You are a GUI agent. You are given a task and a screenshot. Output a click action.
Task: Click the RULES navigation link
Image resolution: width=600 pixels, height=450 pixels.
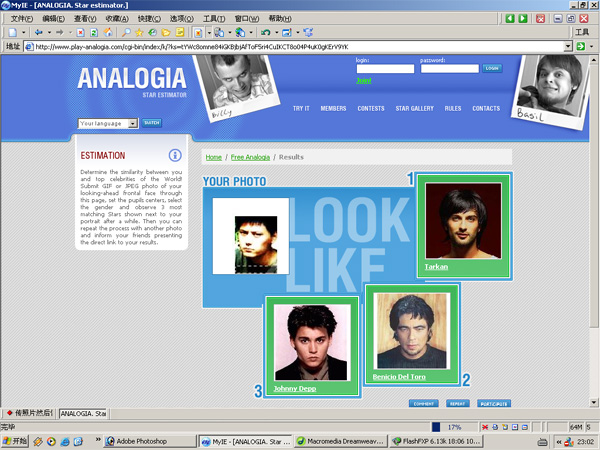click(453, 109)
